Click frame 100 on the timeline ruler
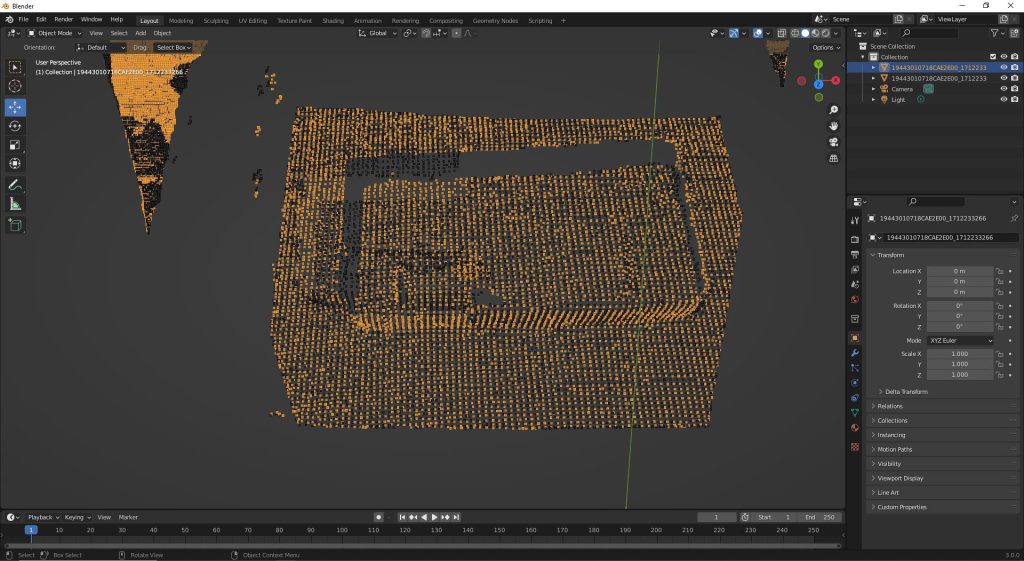This screenshot has width=1024, height=561. pos(342,530)
